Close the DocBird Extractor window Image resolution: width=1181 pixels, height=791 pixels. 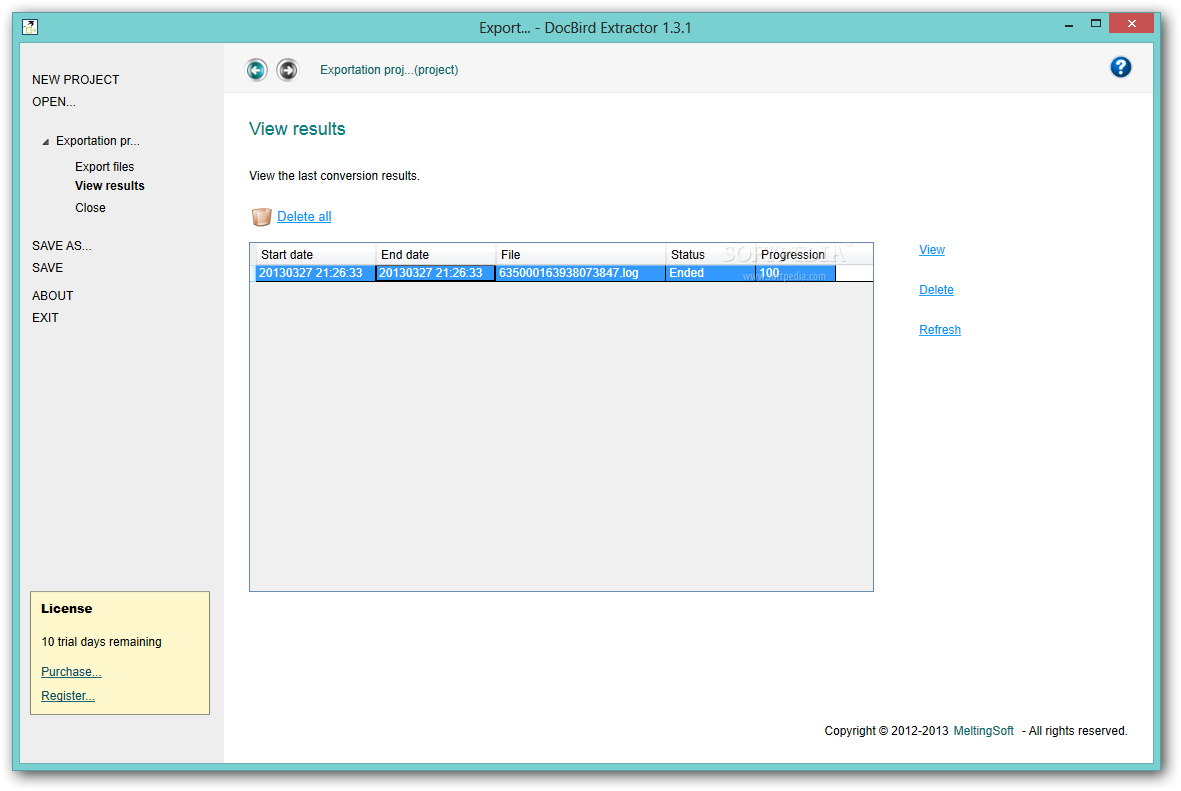[1131, 23]
